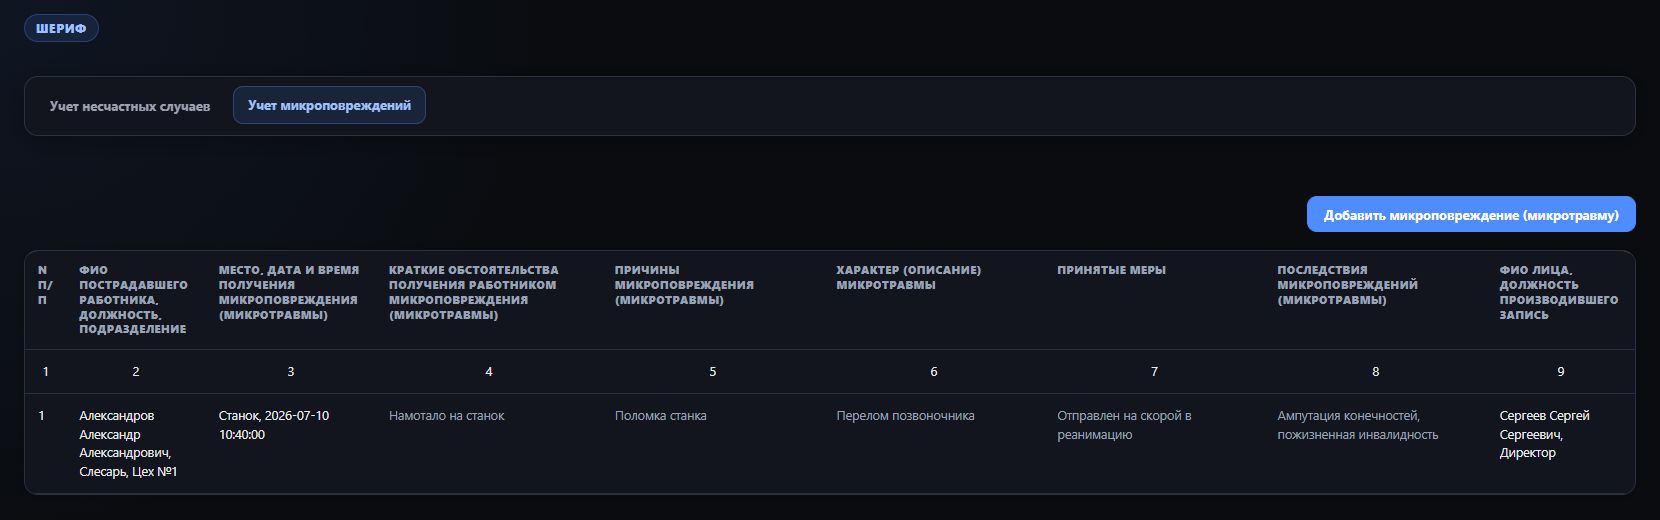Click the Станок, 2026-07-10 10:40:00 cell
Viewport: 1660px width, 520px height.
(x=274, y=425)
